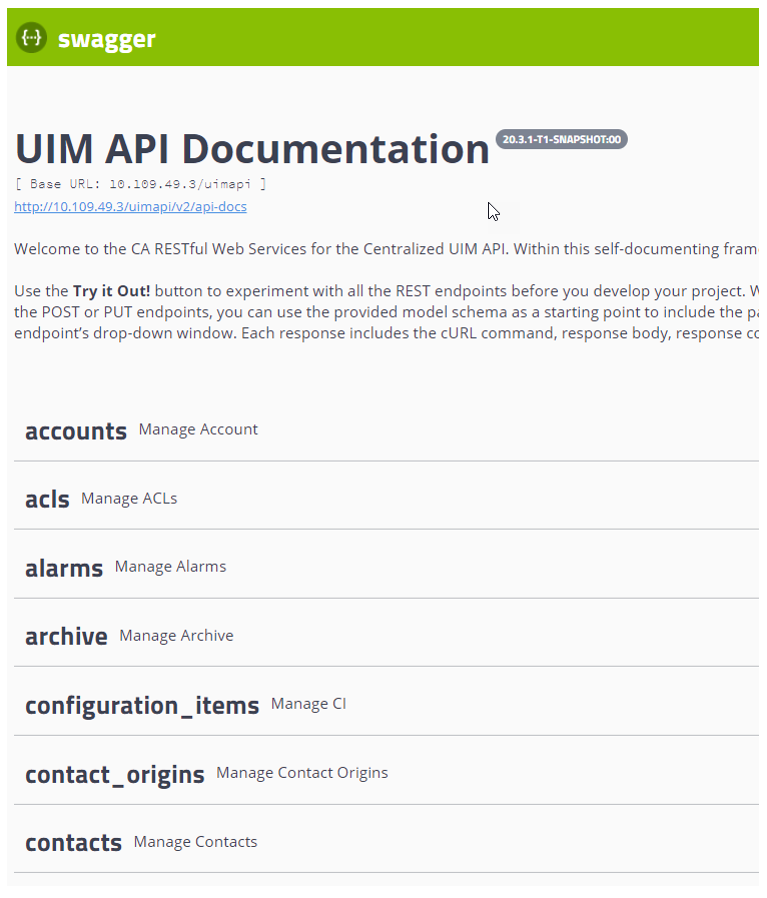This screenshot has height=898, width=767.
Task: Expand the archive endpoint section
Action: [66, 636]
